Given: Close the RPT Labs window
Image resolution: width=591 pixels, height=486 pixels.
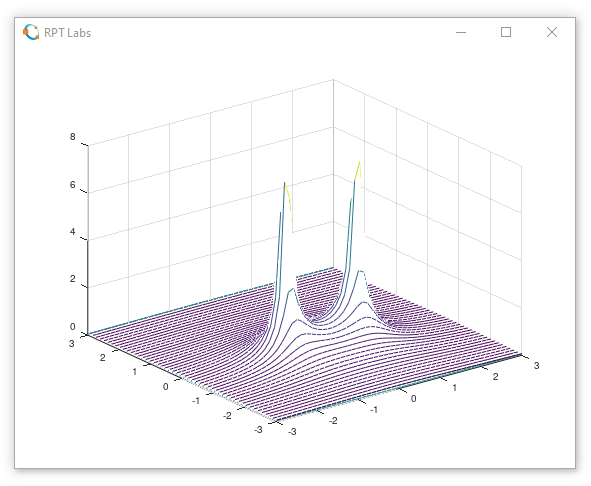Looking at the screenshot, I should click(552, 32).
